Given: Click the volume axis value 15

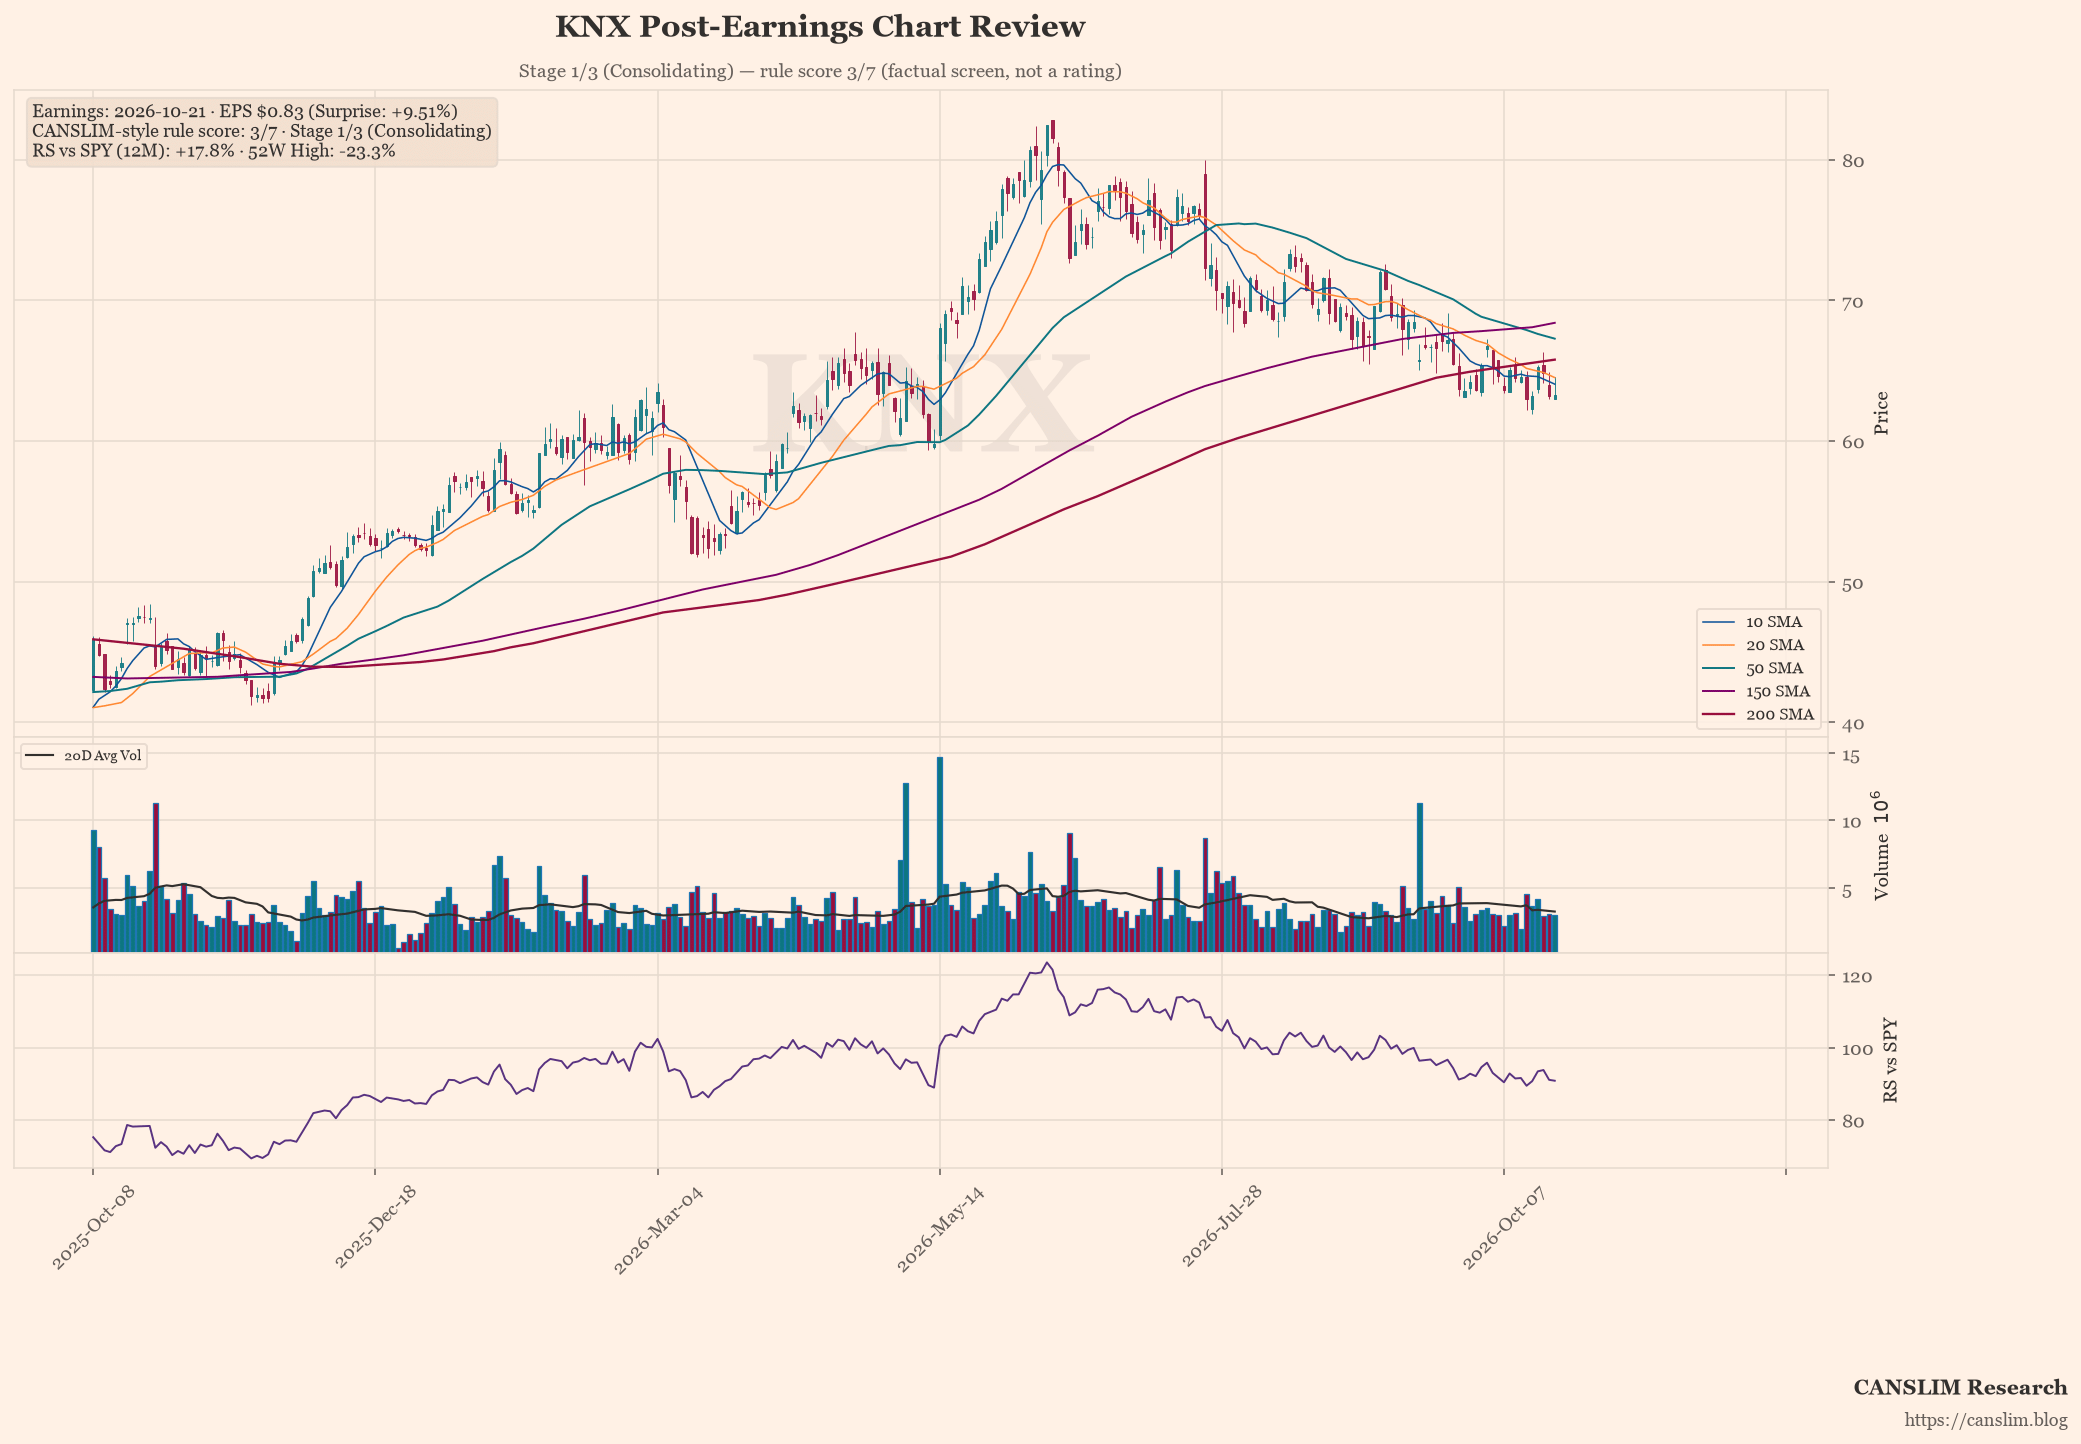Looking at the screenshot, I should click(1850, 756).
